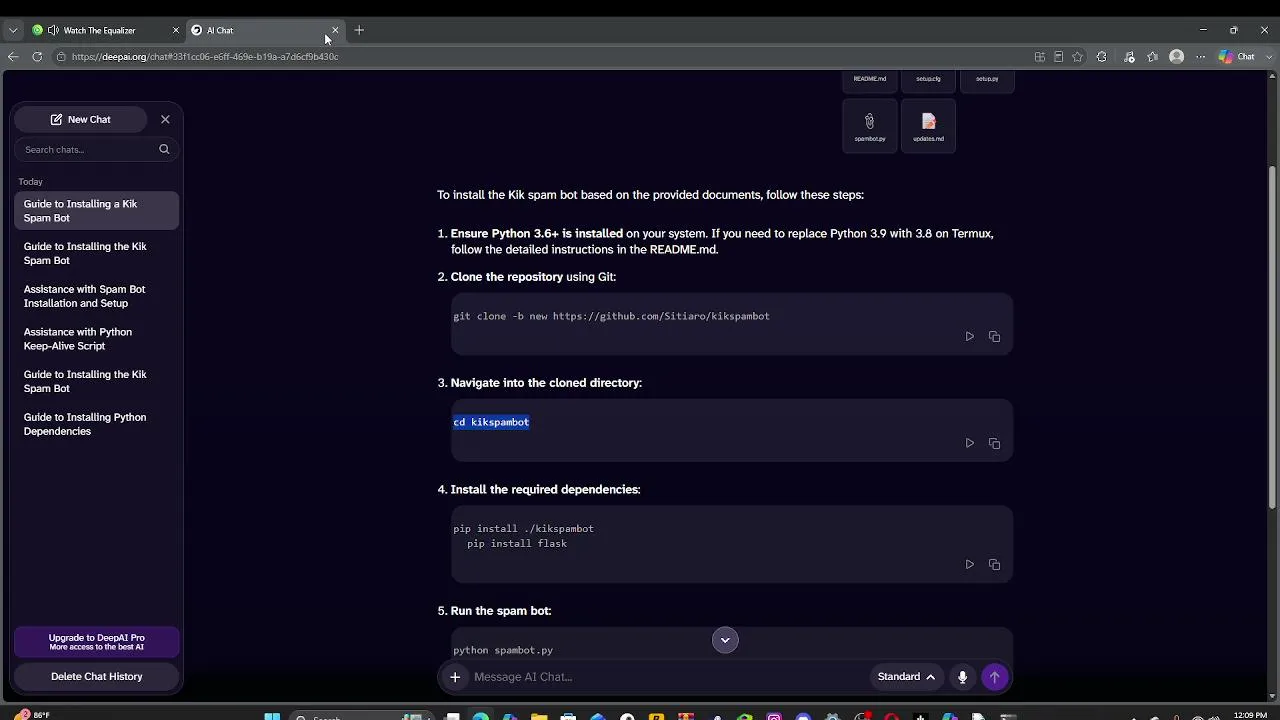Open the Copilot Chat sidebar
This screenshot has width=1280, height=720.
(x=1236, y=57)
